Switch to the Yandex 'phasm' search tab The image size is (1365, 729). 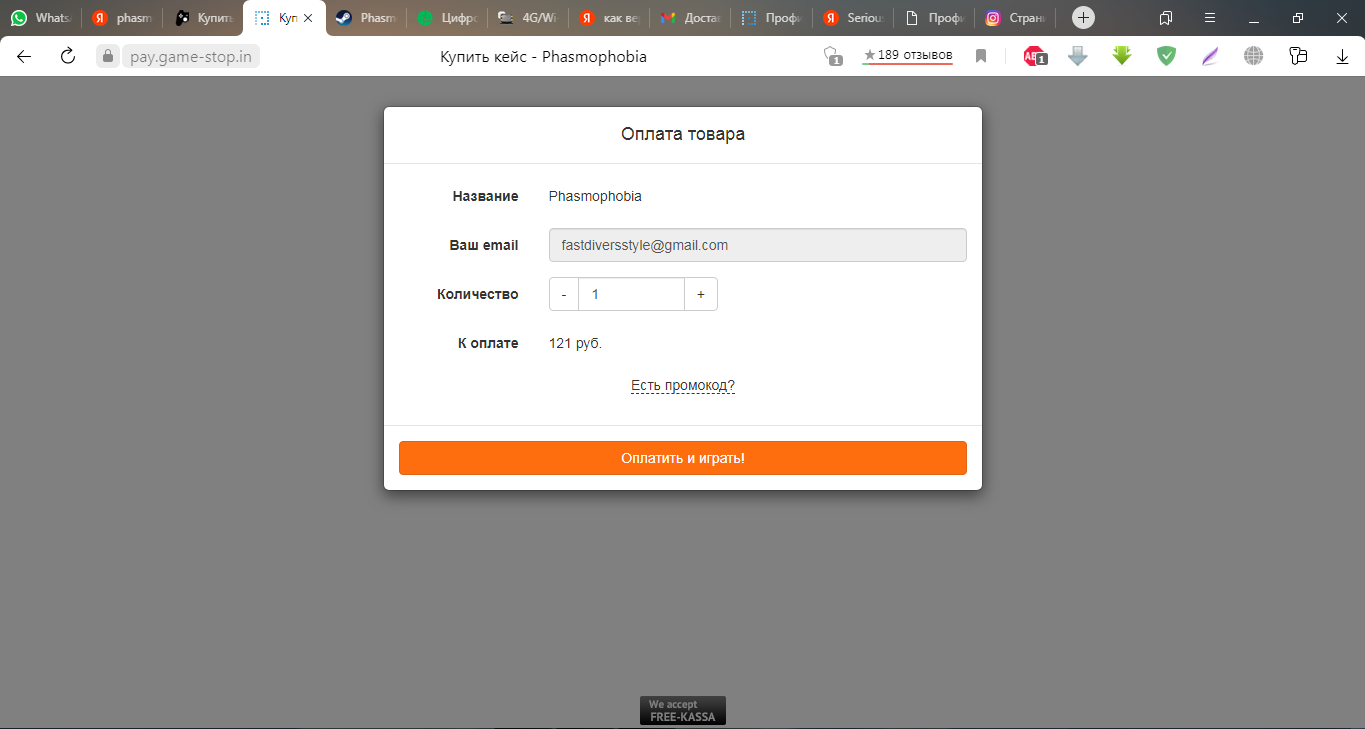(x=121, y=18)
